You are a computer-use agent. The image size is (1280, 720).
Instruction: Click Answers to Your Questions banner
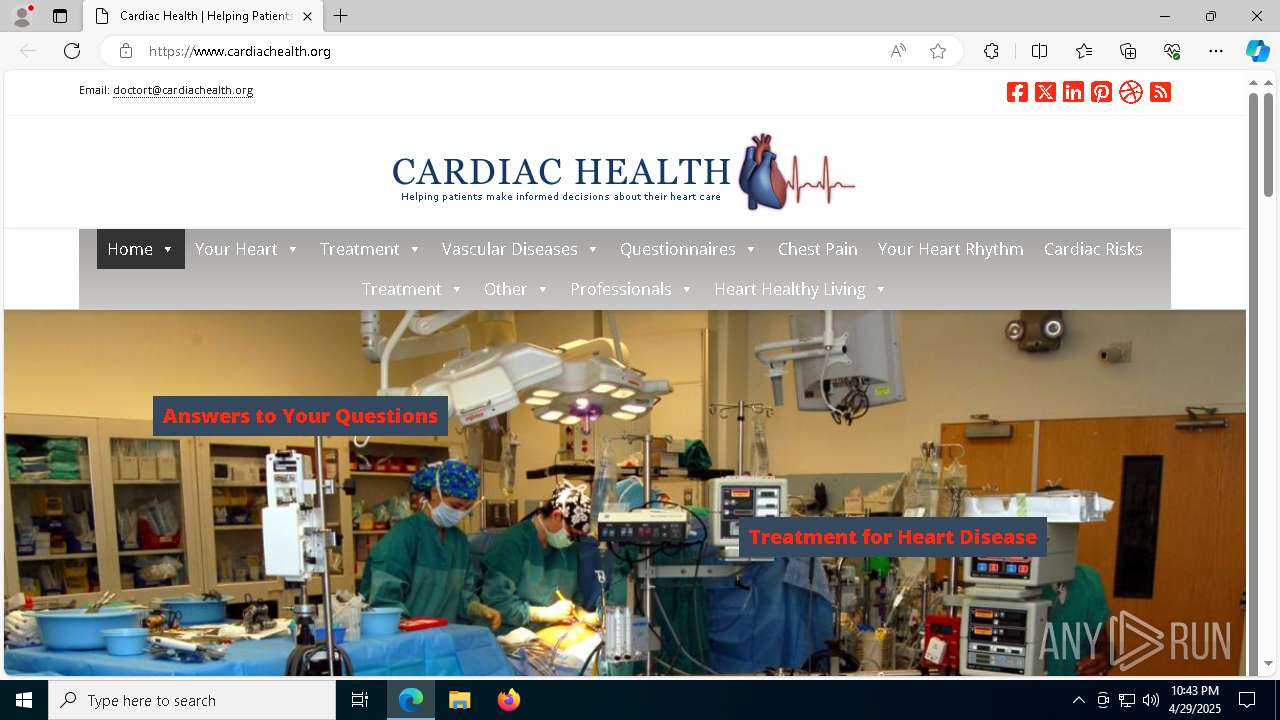pyautogui.click(x=300, y=416)
